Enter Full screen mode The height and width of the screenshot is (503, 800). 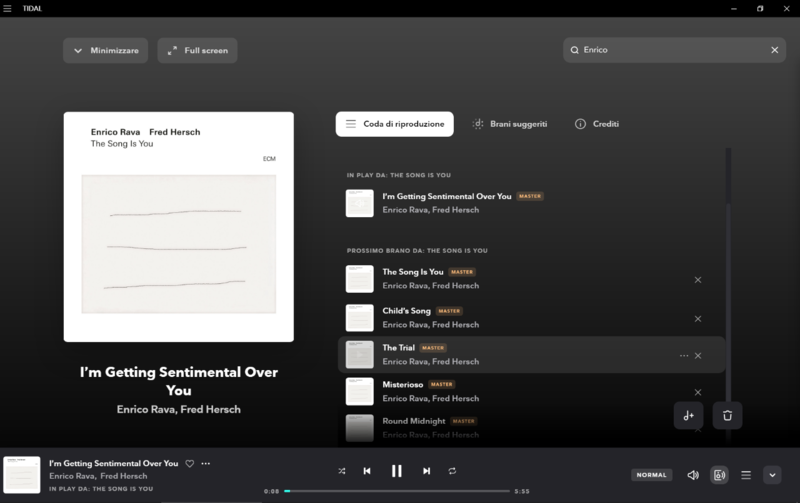click(x=197, y=50)
